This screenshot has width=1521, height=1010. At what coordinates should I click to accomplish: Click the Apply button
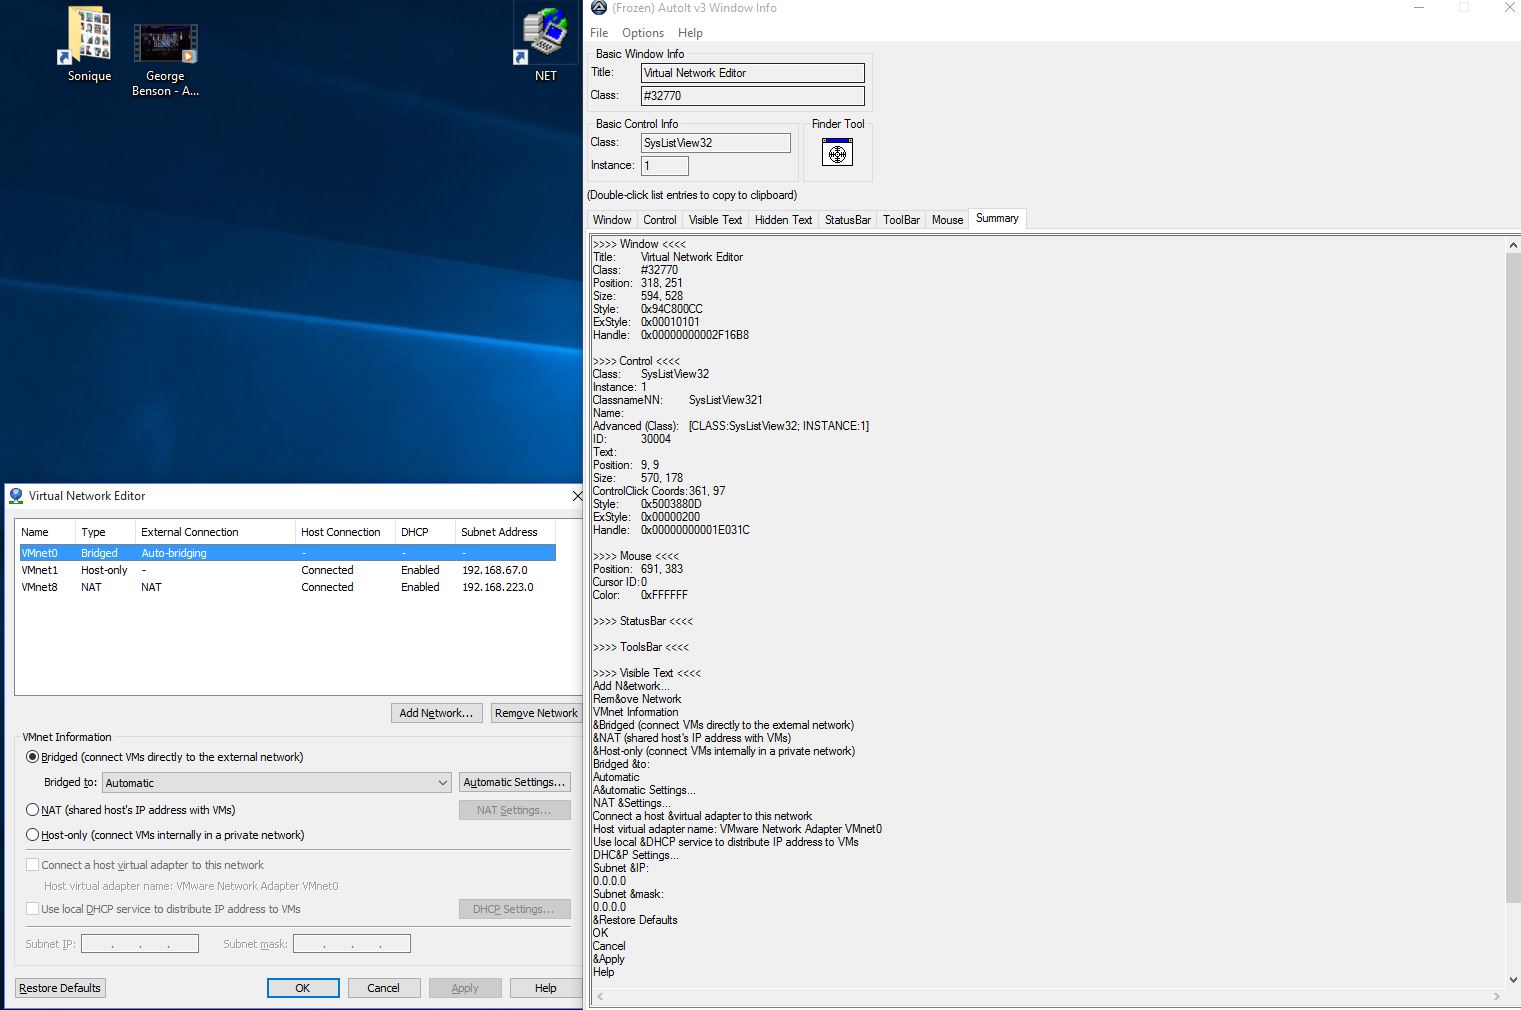(x=465, y=988)
